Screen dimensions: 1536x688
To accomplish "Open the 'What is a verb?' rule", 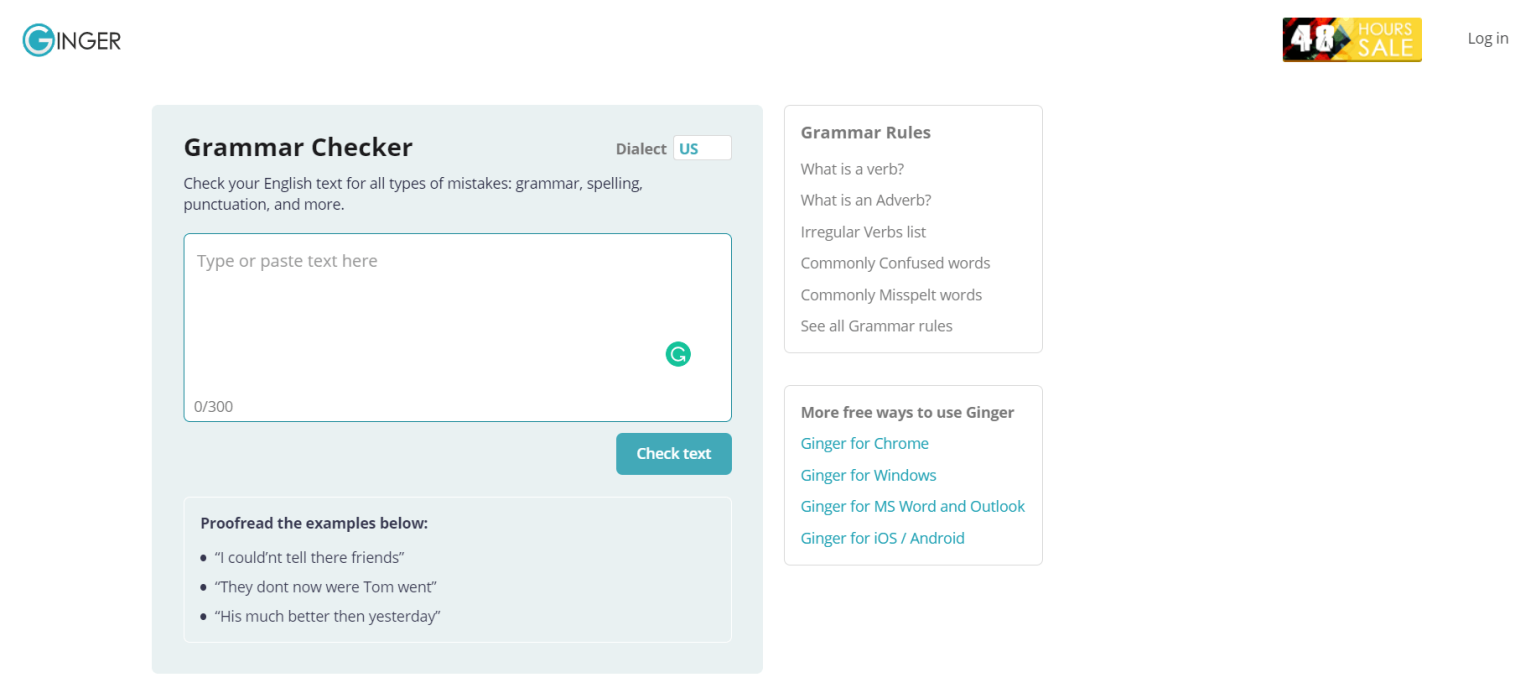I will [x=852, y=169].
